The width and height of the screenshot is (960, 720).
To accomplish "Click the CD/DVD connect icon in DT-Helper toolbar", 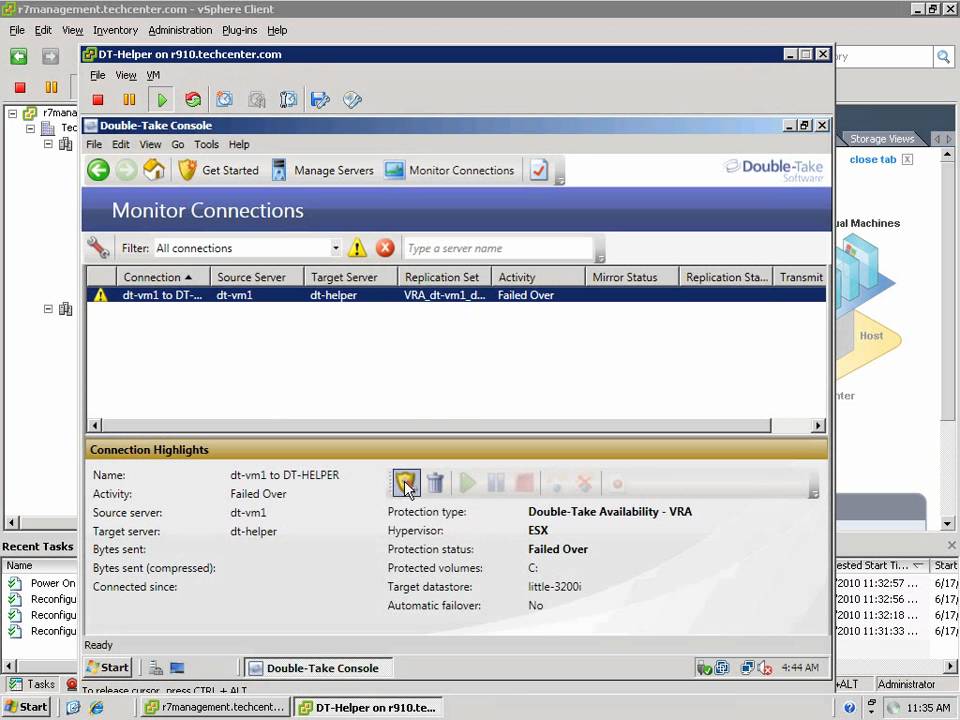I will pos(353,99).
